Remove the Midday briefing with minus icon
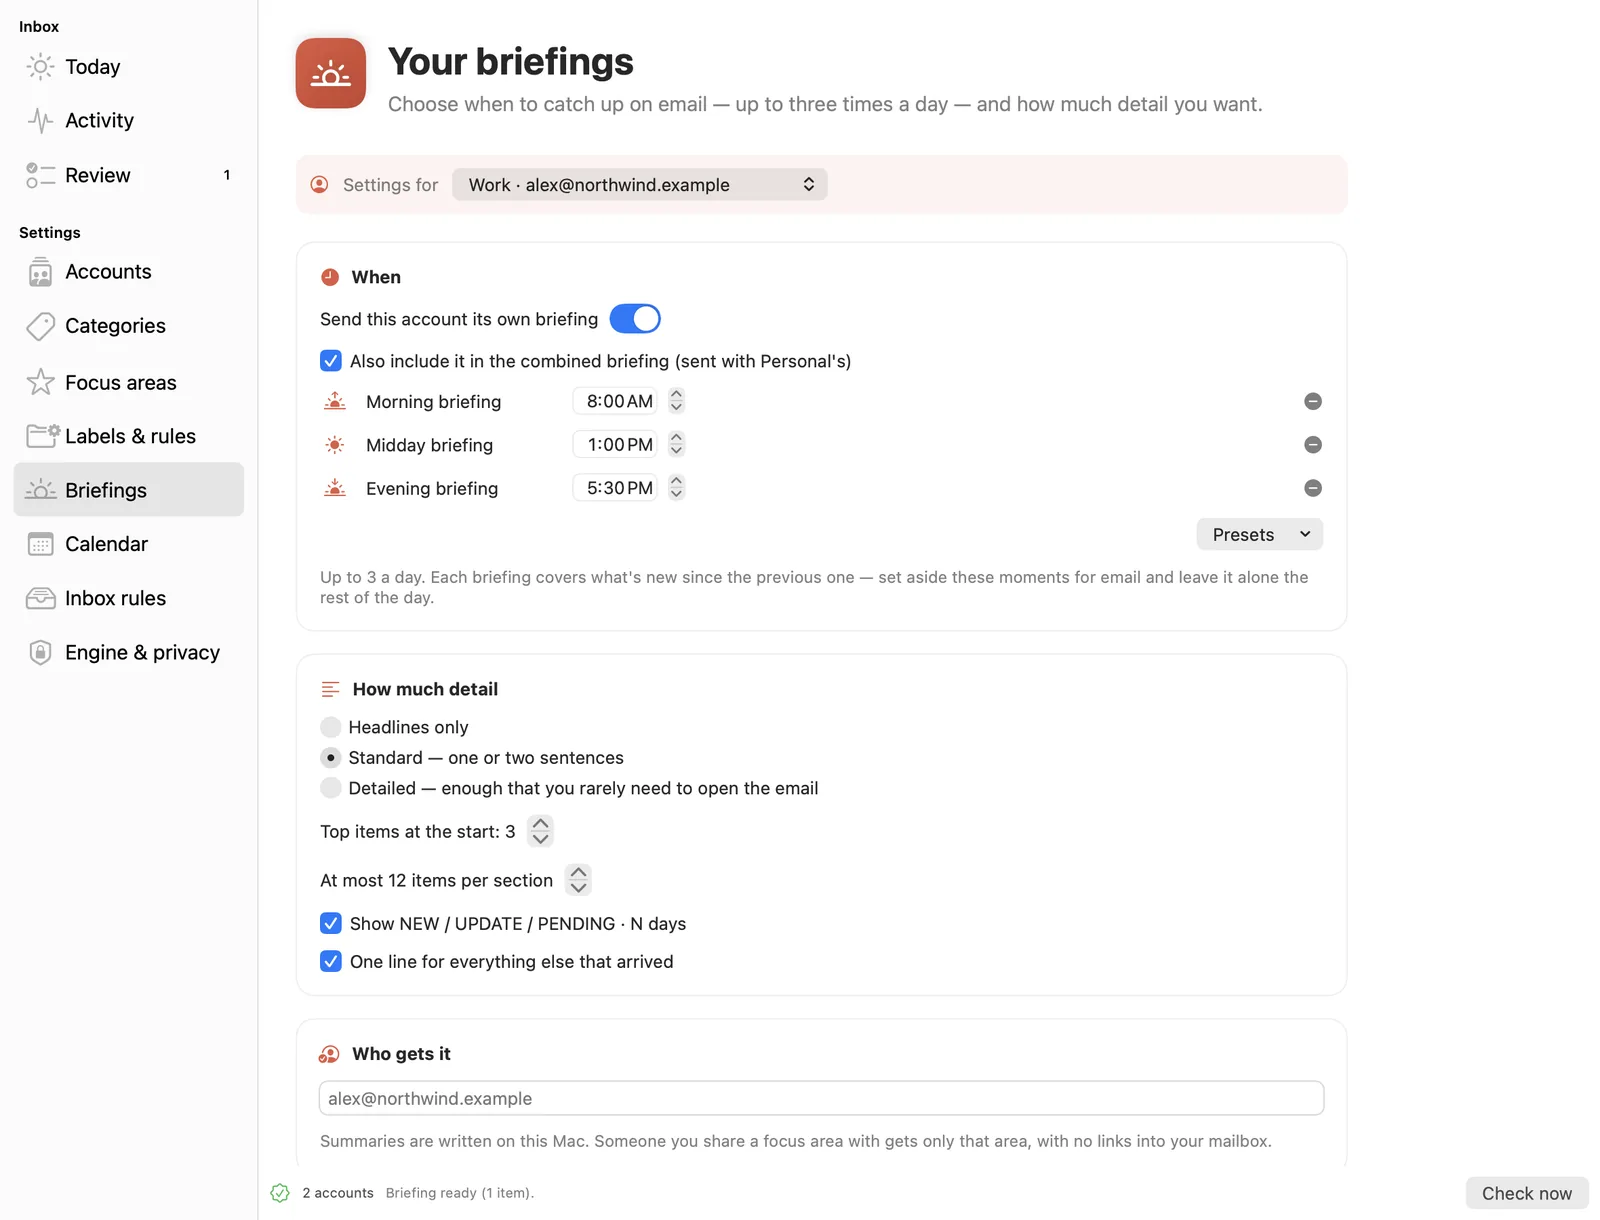The width and height of the screenshot is (1600, 1220). tap(1313, 444)
